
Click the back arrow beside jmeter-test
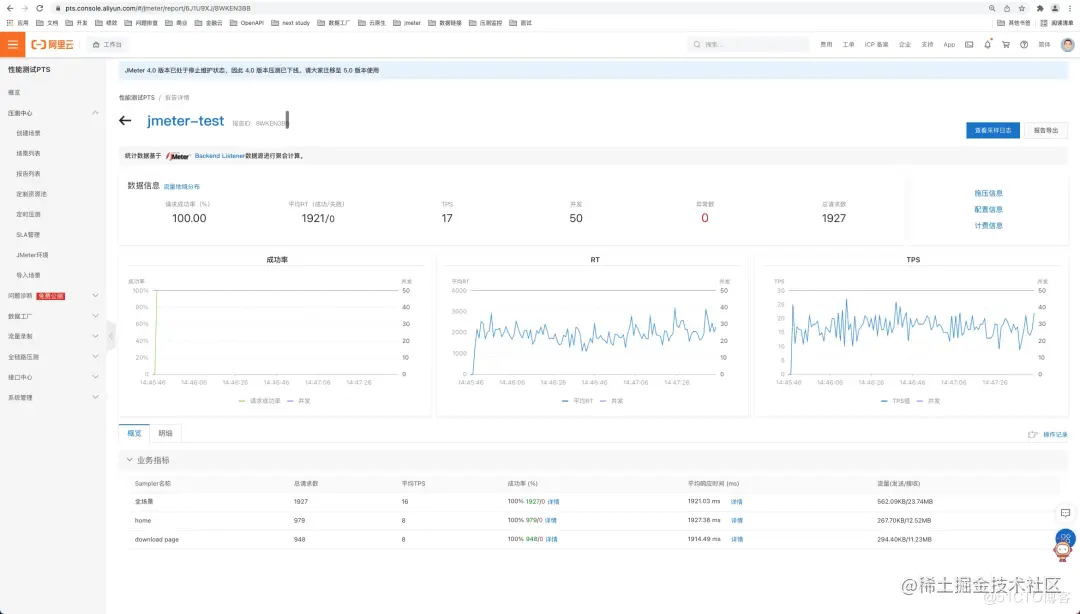[125, 121]
